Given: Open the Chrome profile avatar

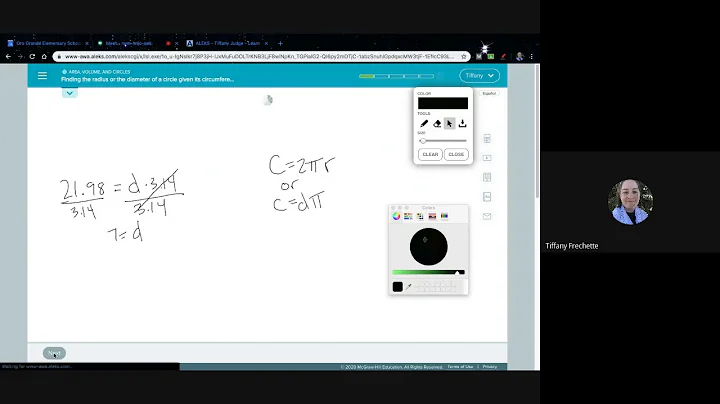Looking at the screenshot, I should coord(519,56).
